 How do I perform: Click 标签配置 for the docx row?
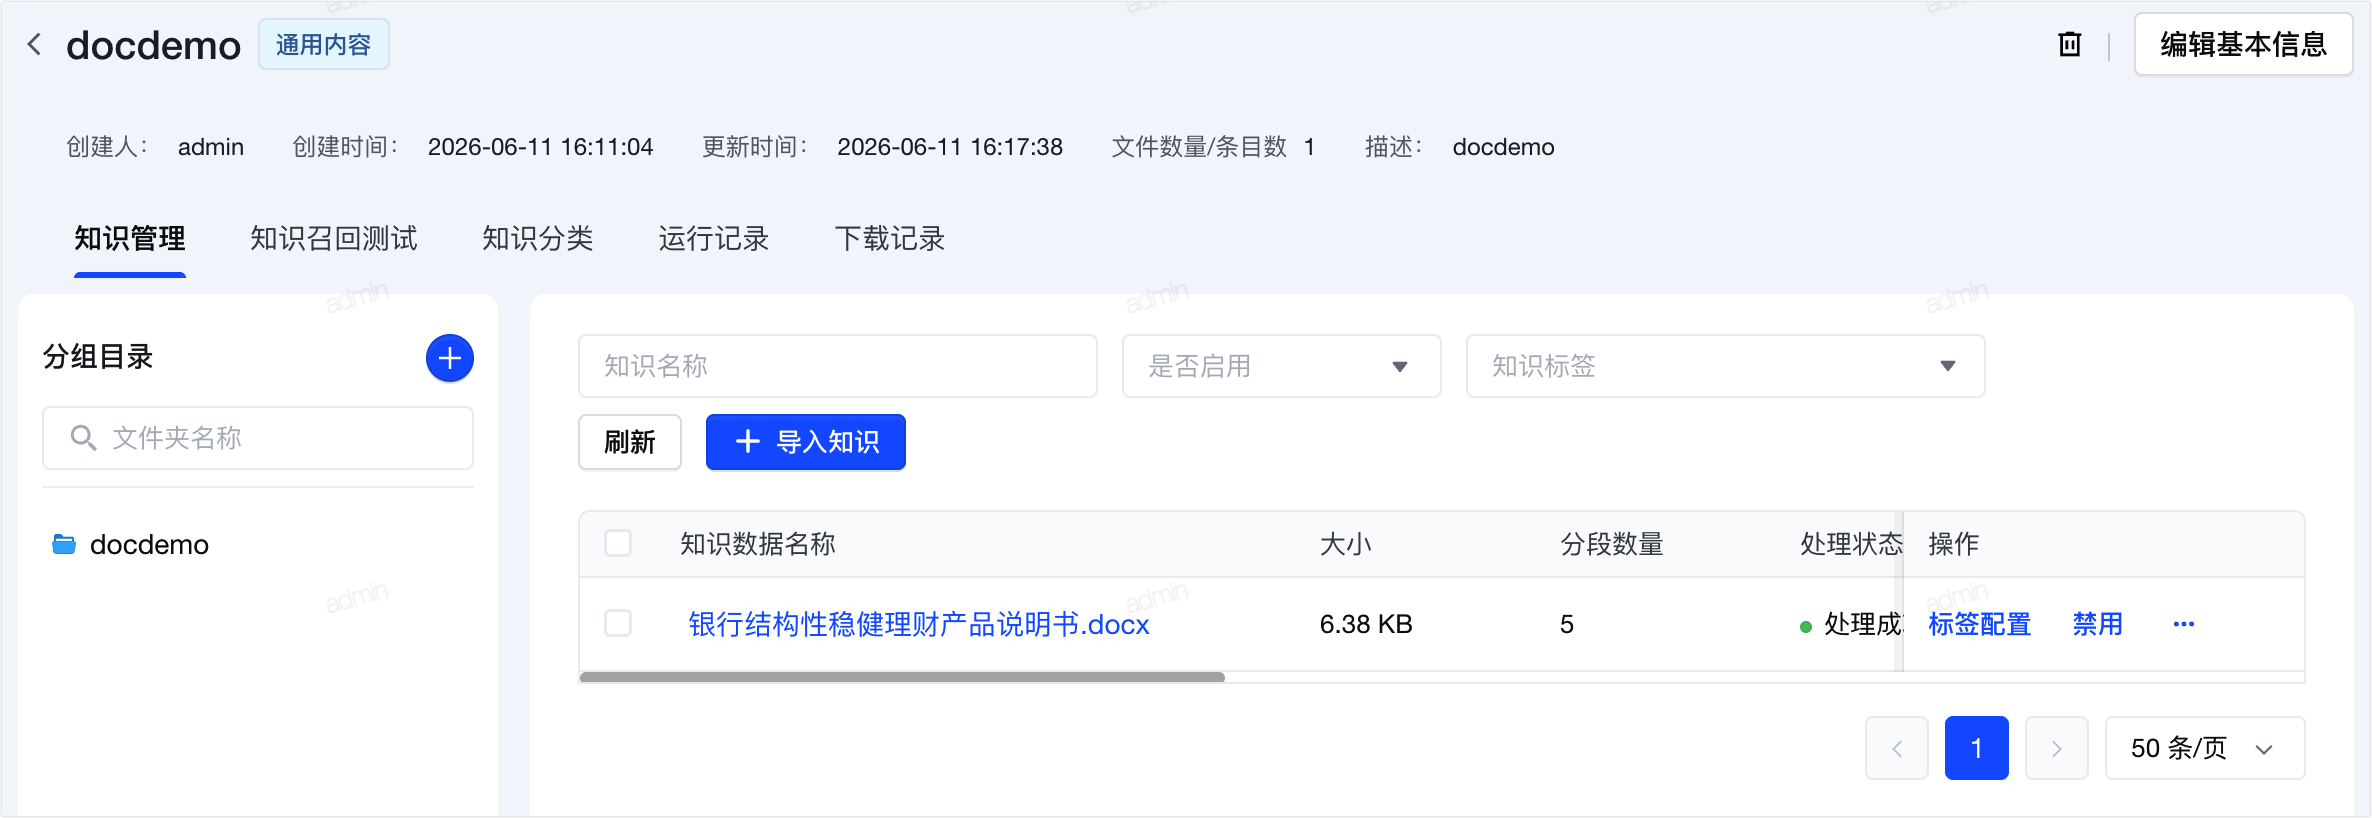[x=1980, y=624]
